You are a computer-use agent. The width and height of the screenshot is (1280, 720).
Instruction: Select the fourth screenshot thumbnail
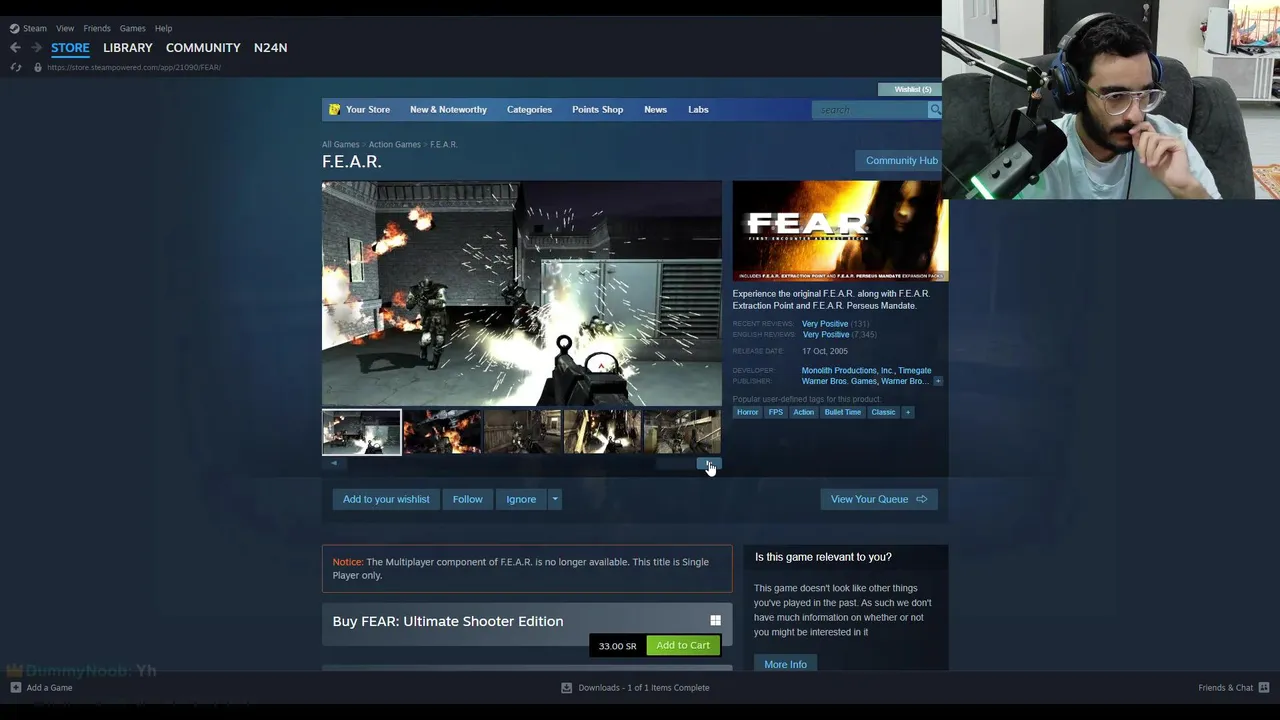tap(602, 432)
